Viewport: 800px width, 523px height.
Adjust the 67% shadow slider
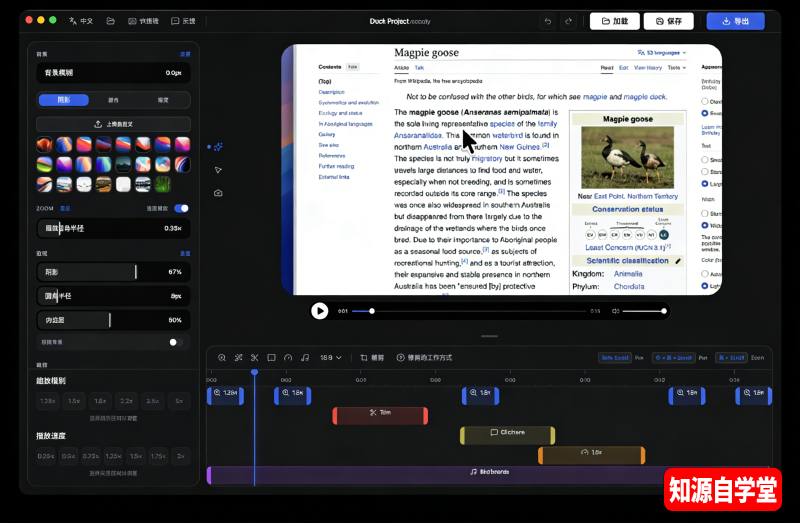tap(135, 272)
